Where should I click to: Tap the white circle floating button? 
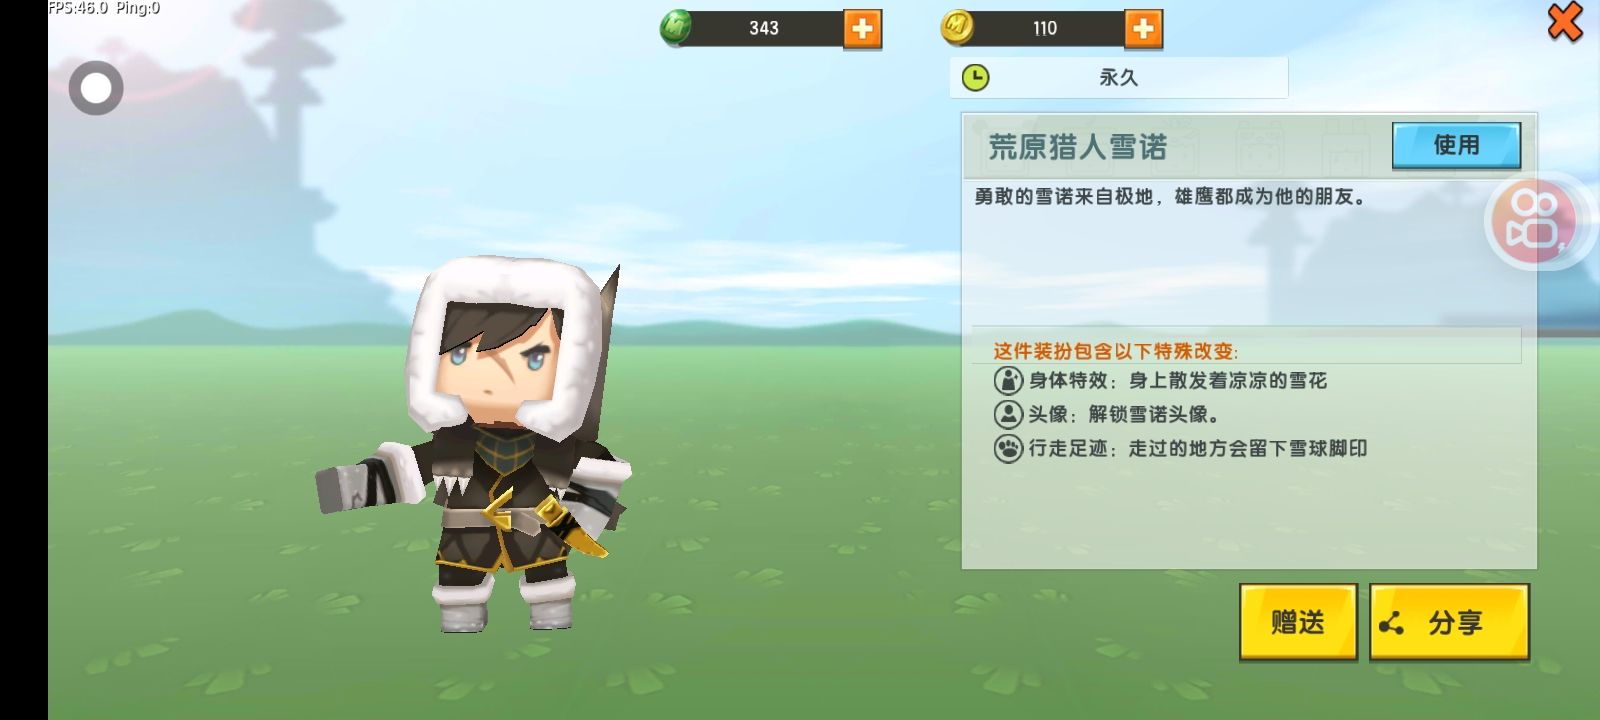pos(96,88)
